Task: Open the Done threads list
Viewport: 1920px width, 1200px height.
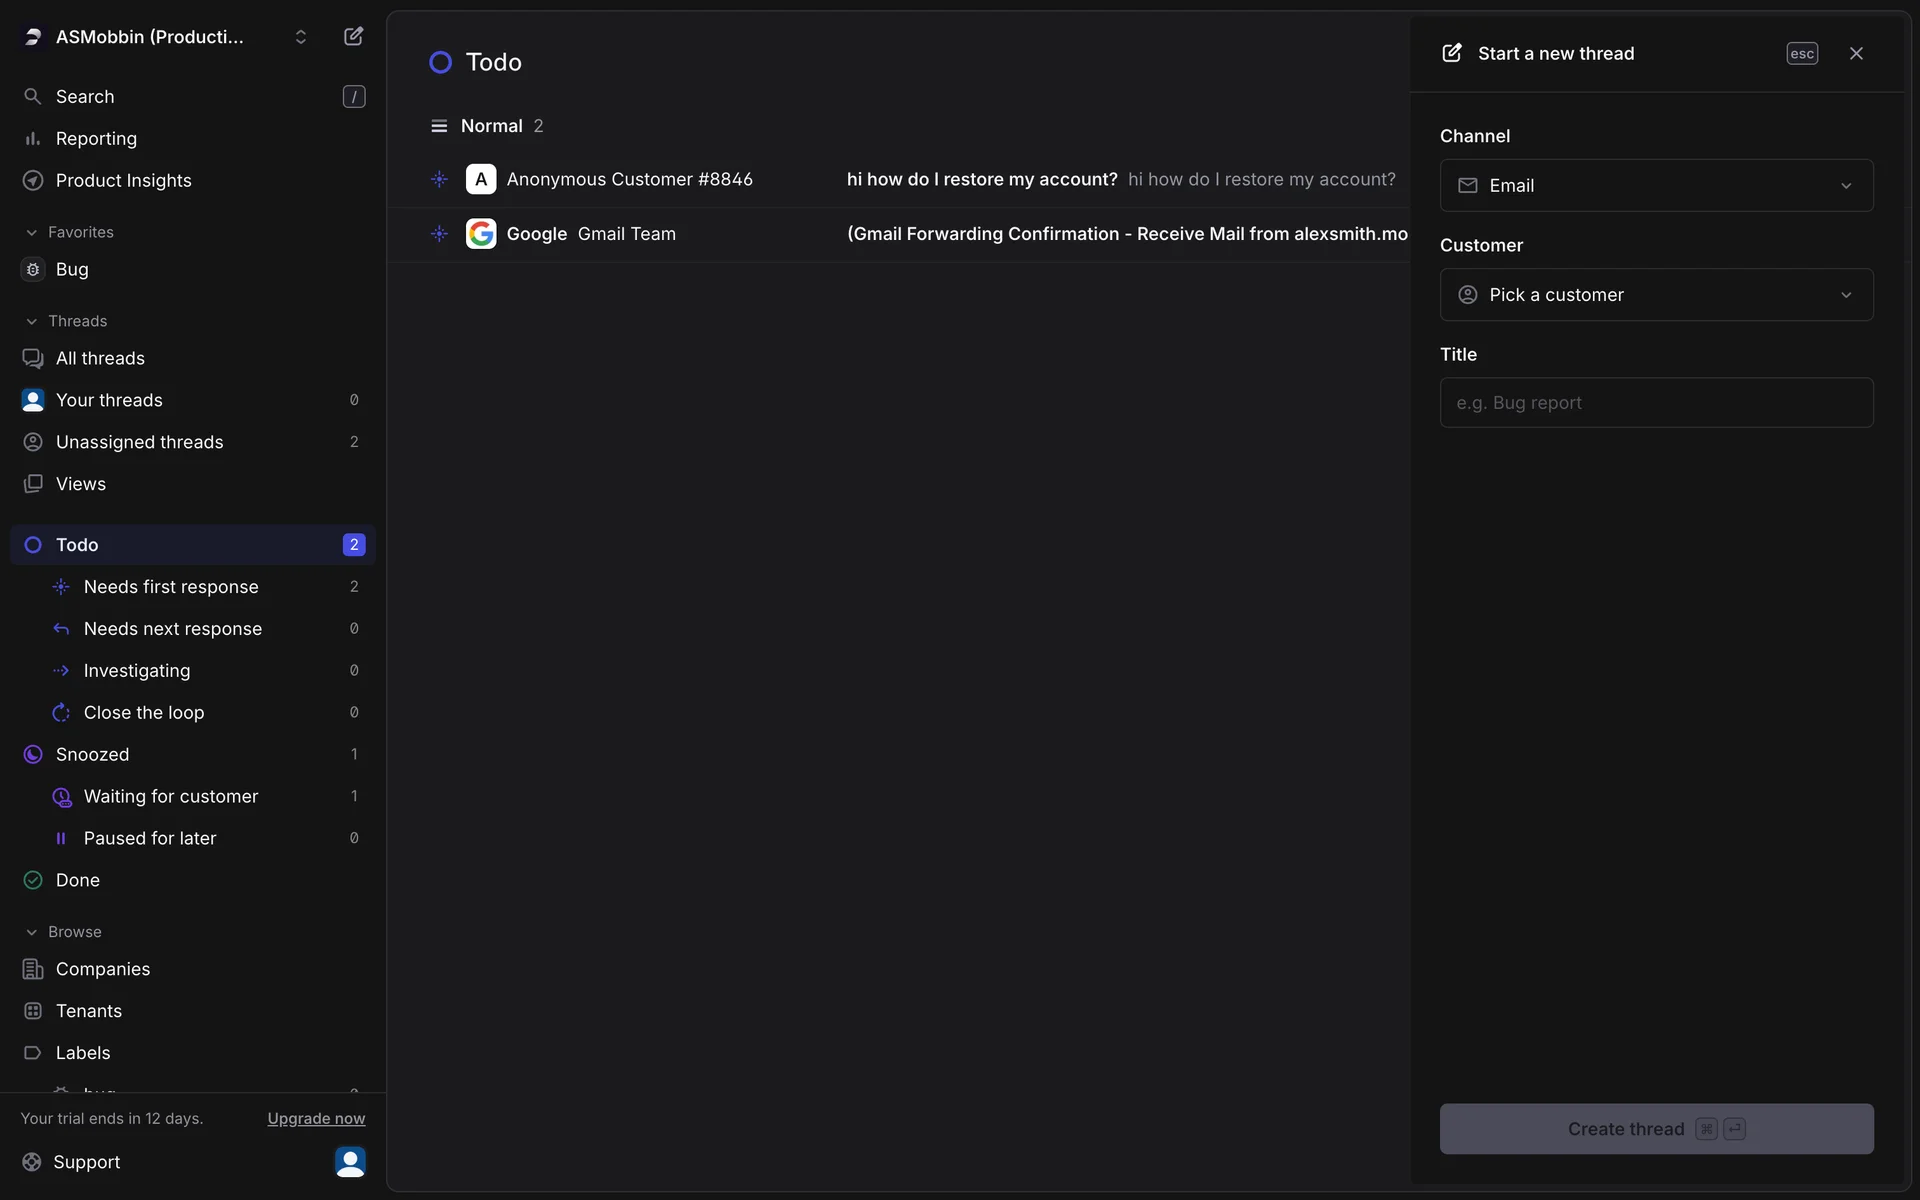Action: pos(78,881)
